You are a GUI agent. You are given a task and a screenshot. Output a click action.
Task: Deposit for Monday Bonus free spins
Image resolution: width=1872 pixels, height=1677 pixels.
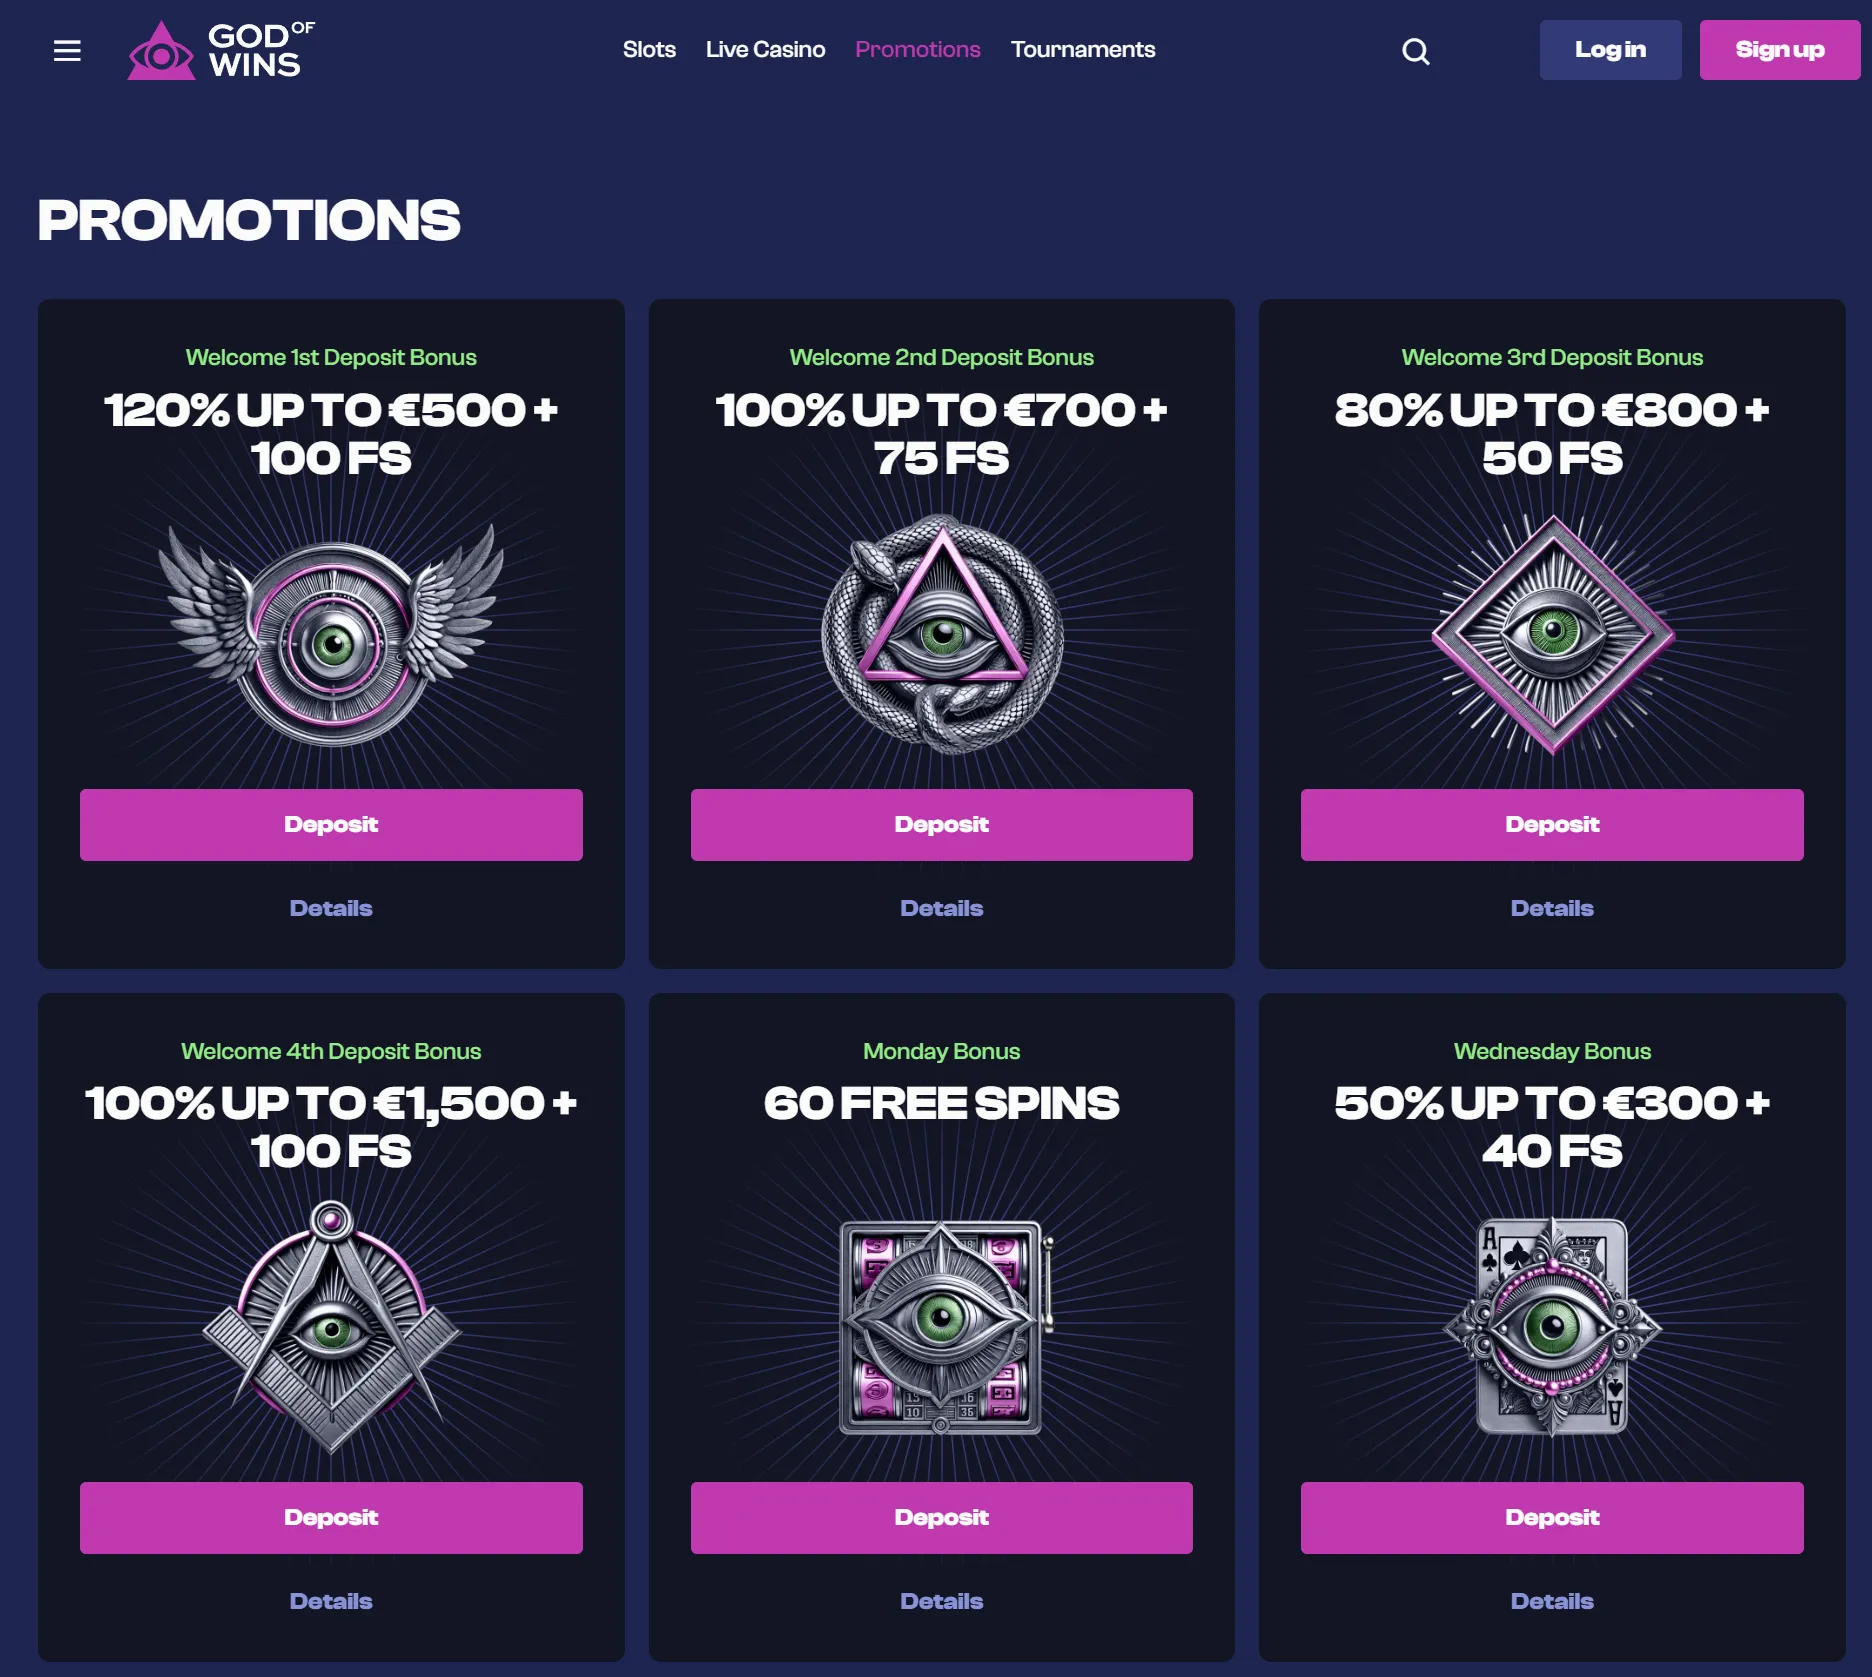pos(942,1518)
